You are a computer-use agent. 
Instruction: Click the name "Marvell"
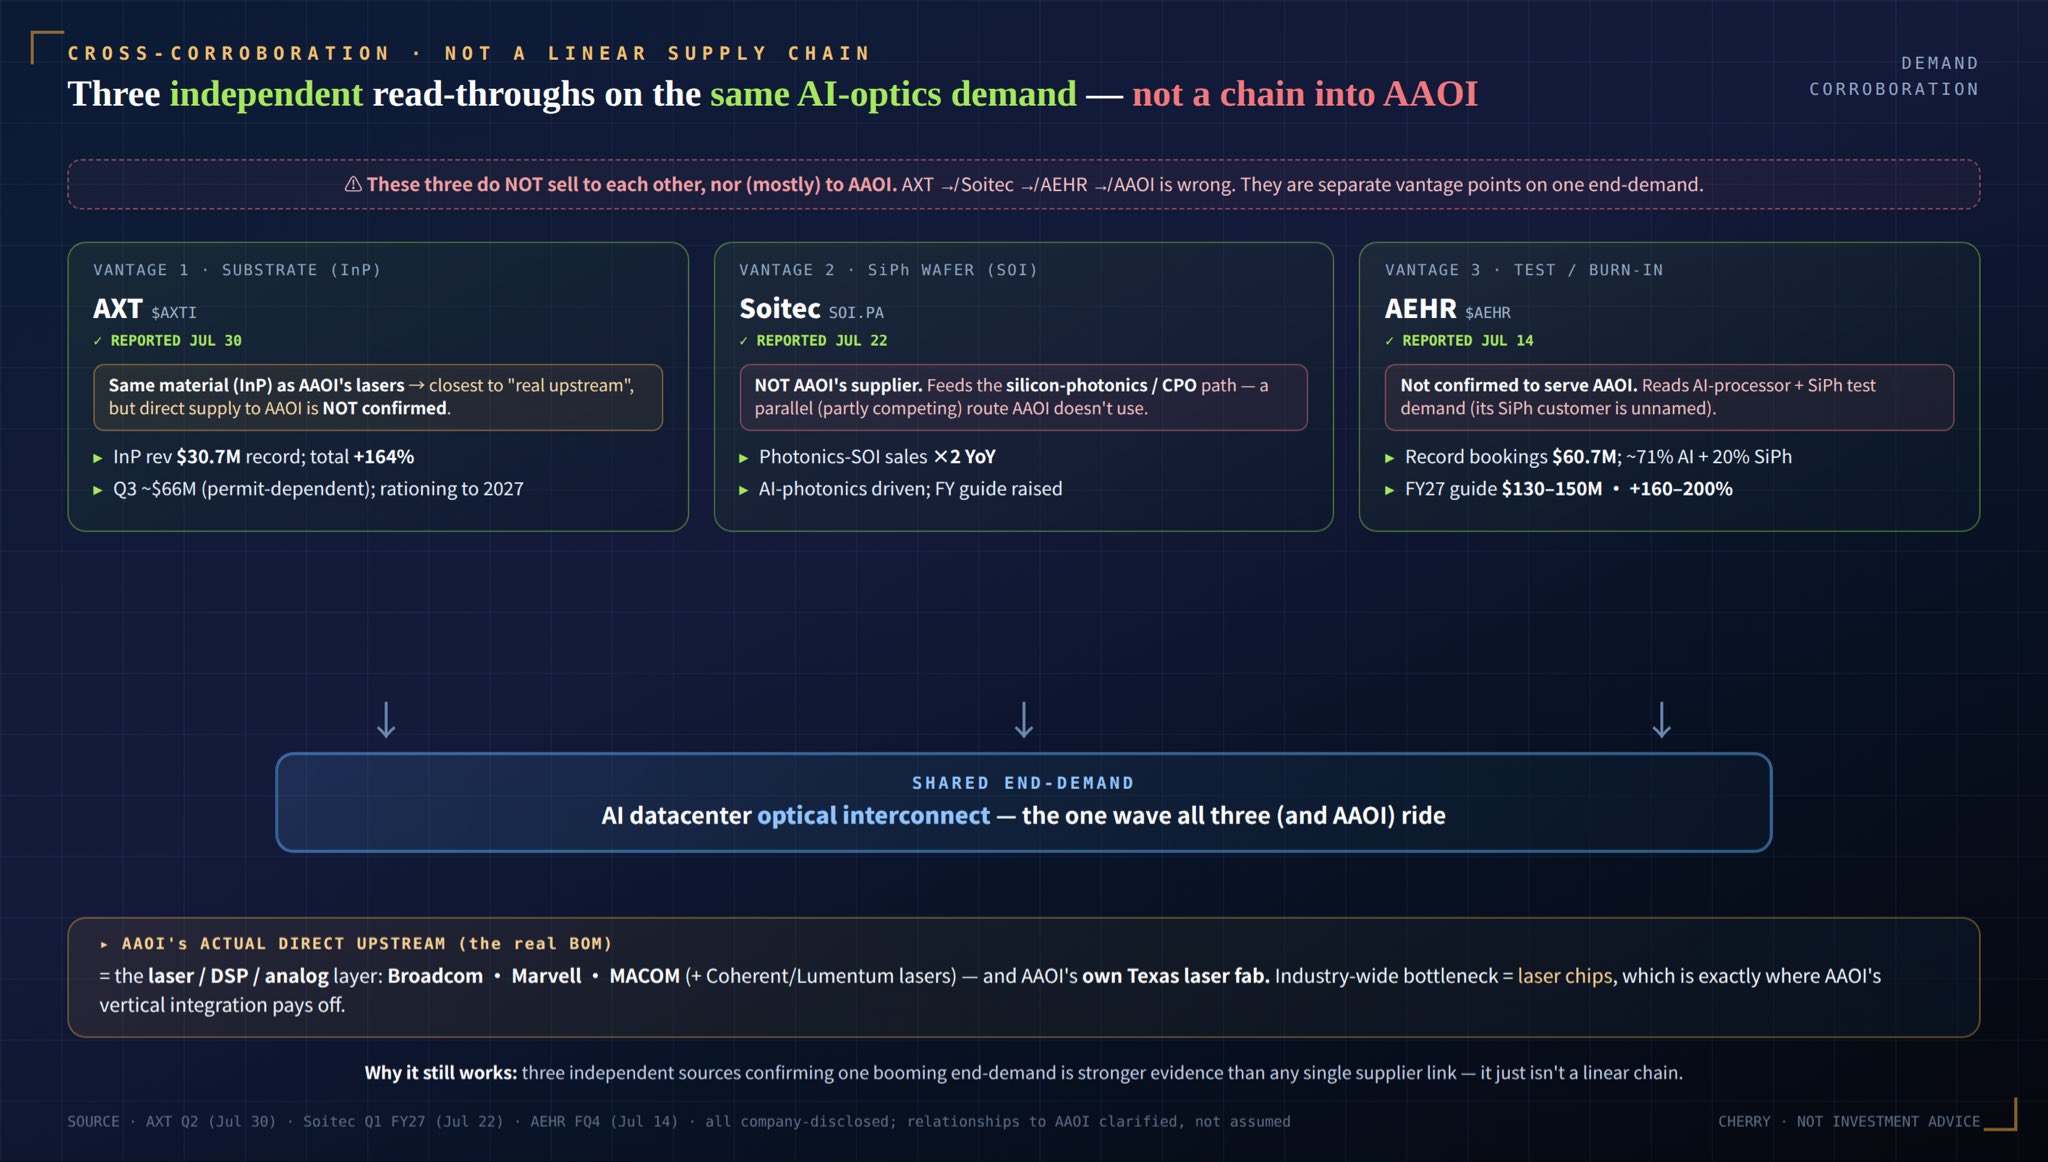pos(546,976)
